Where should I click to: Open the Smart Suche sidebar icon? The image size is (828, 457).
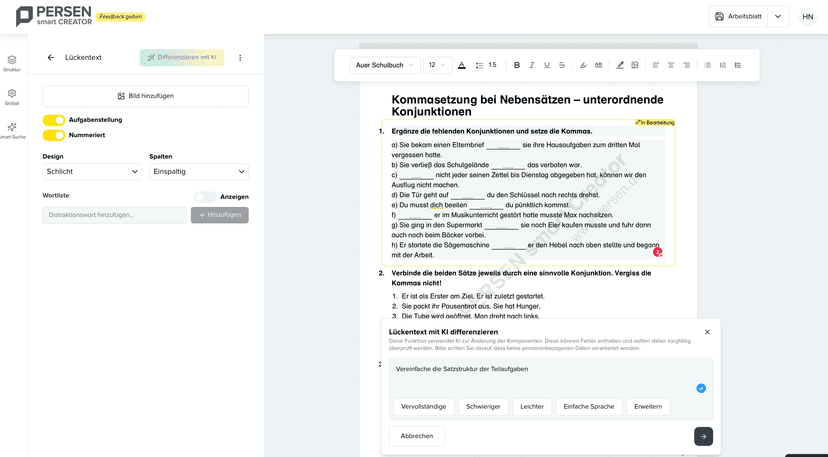[12, 130]
